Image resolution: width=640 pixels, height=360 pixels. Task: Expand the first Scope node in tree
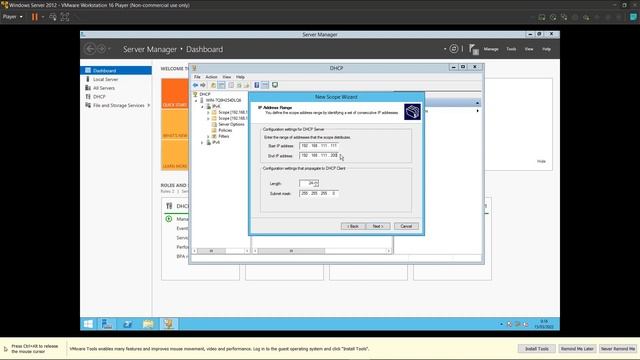point(208,112)
